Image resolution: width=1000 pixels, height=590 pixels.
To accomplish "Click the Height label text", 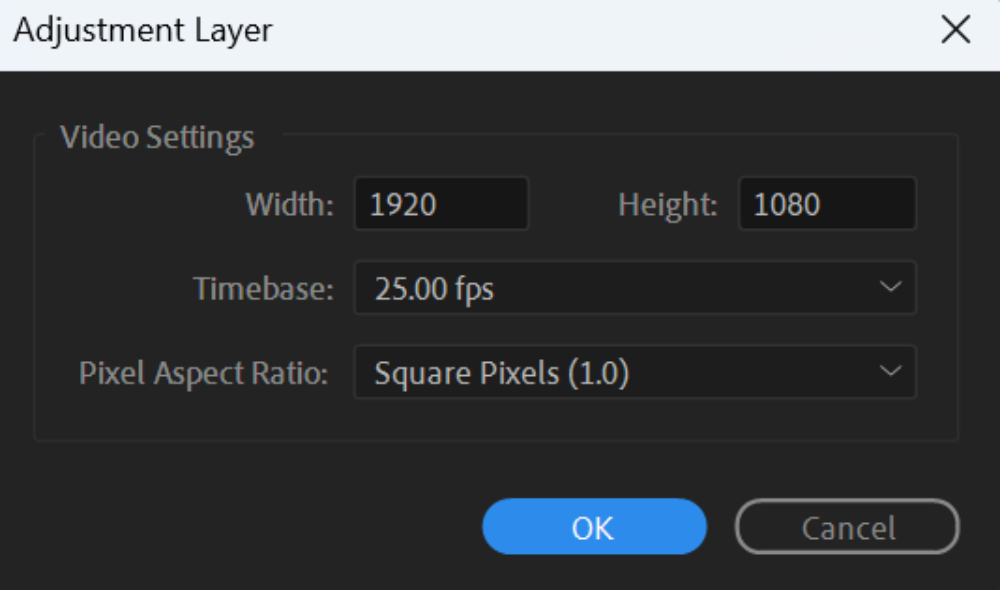I will point(666,203).
